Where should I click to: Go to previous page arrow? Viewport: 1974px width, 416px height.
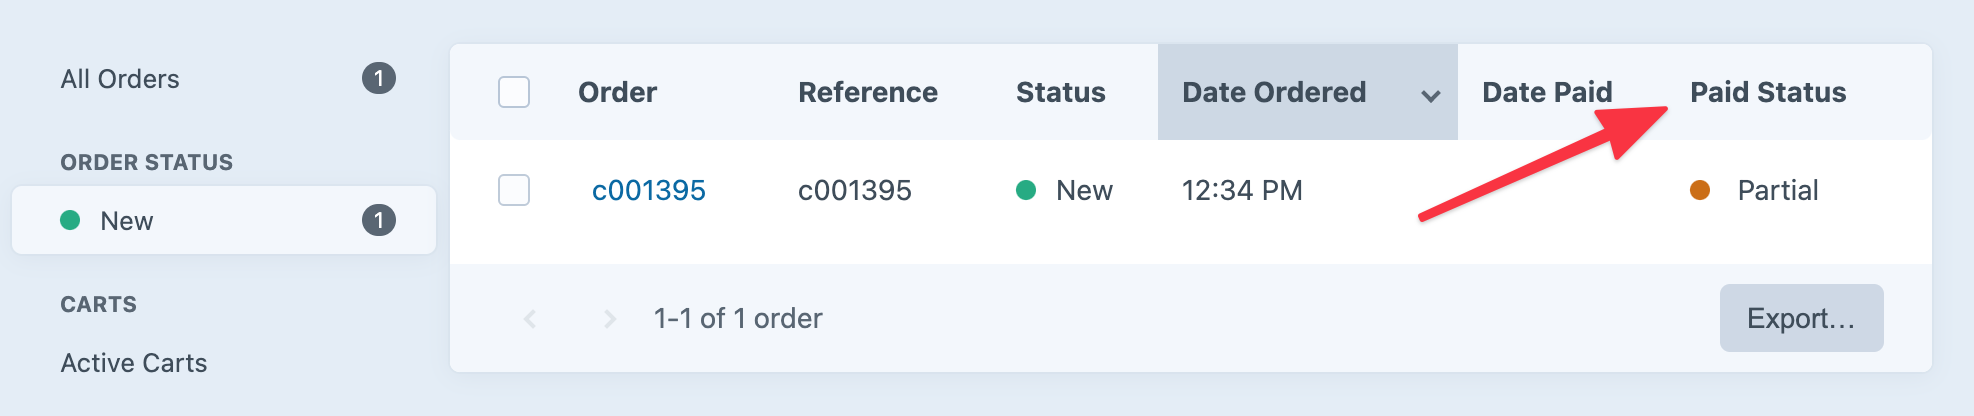pos(530,319)
